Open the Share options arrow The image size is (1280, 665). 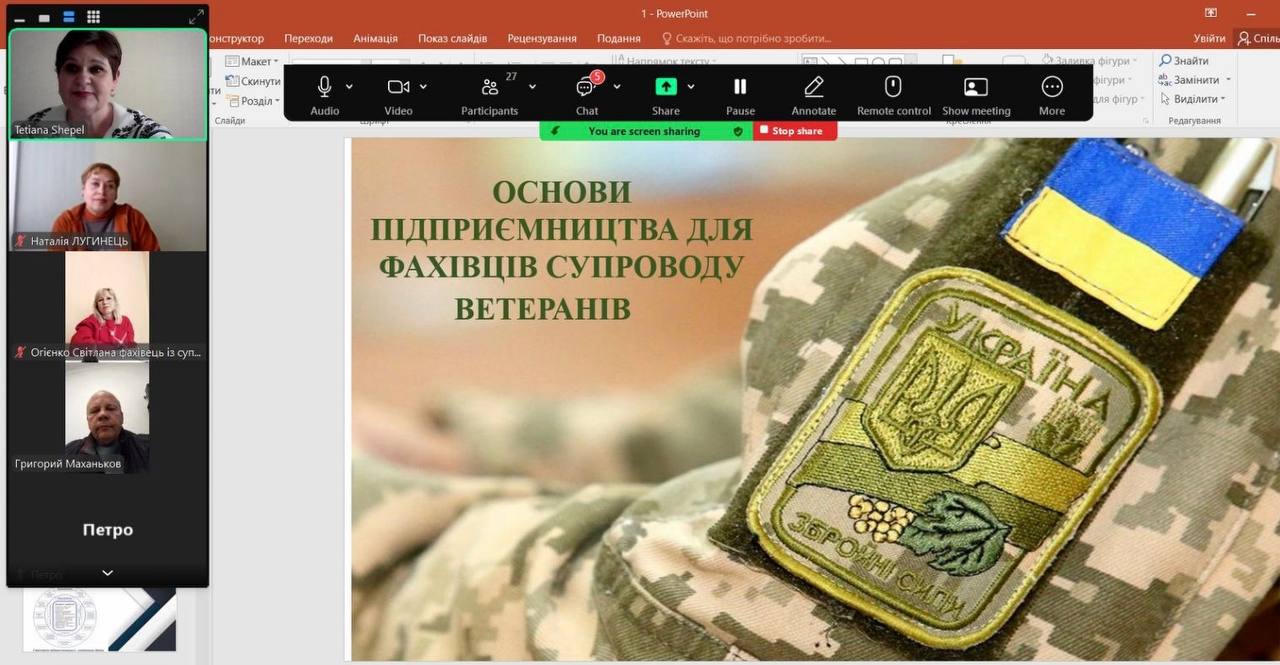click(690, 87)
